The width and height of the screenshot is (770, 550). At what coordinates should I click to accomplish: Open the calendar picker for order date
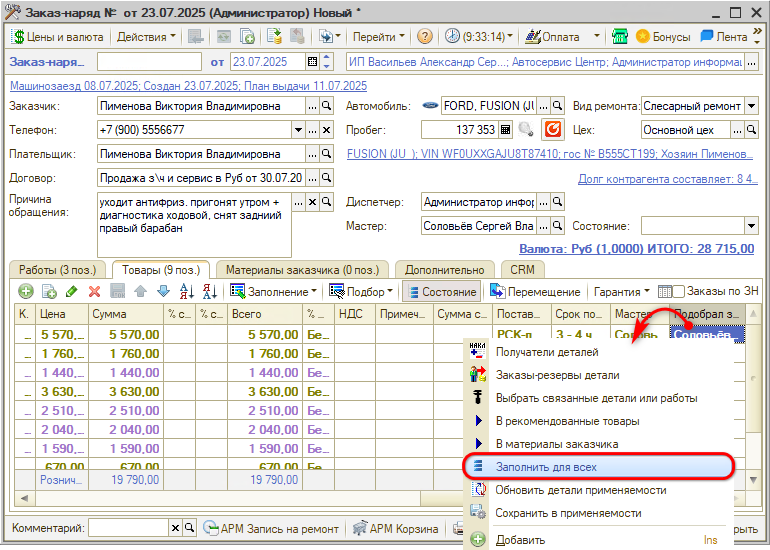(312, 63)
